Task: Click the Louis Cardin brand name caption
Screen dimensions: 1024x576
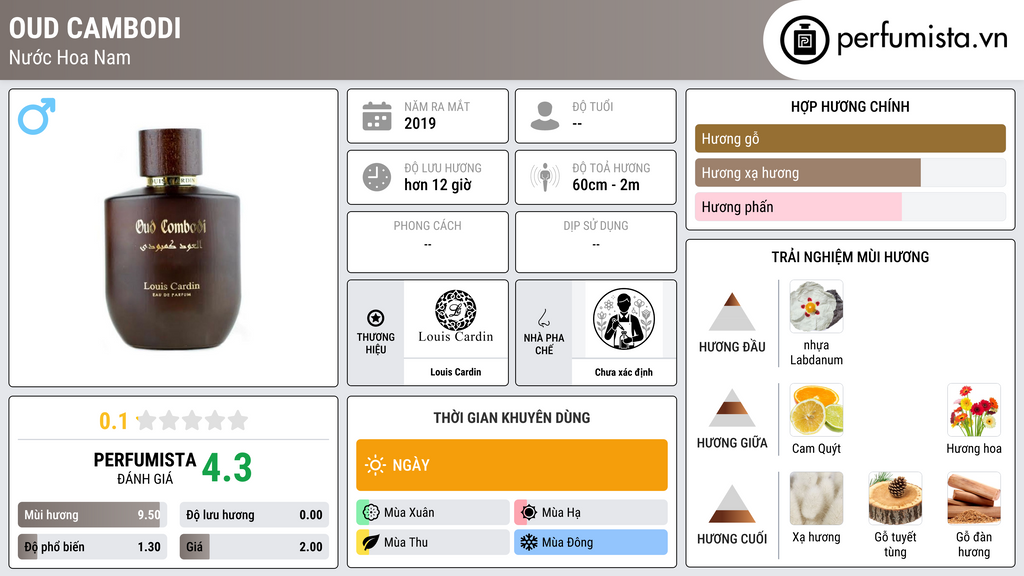Action: coord(456,372)
